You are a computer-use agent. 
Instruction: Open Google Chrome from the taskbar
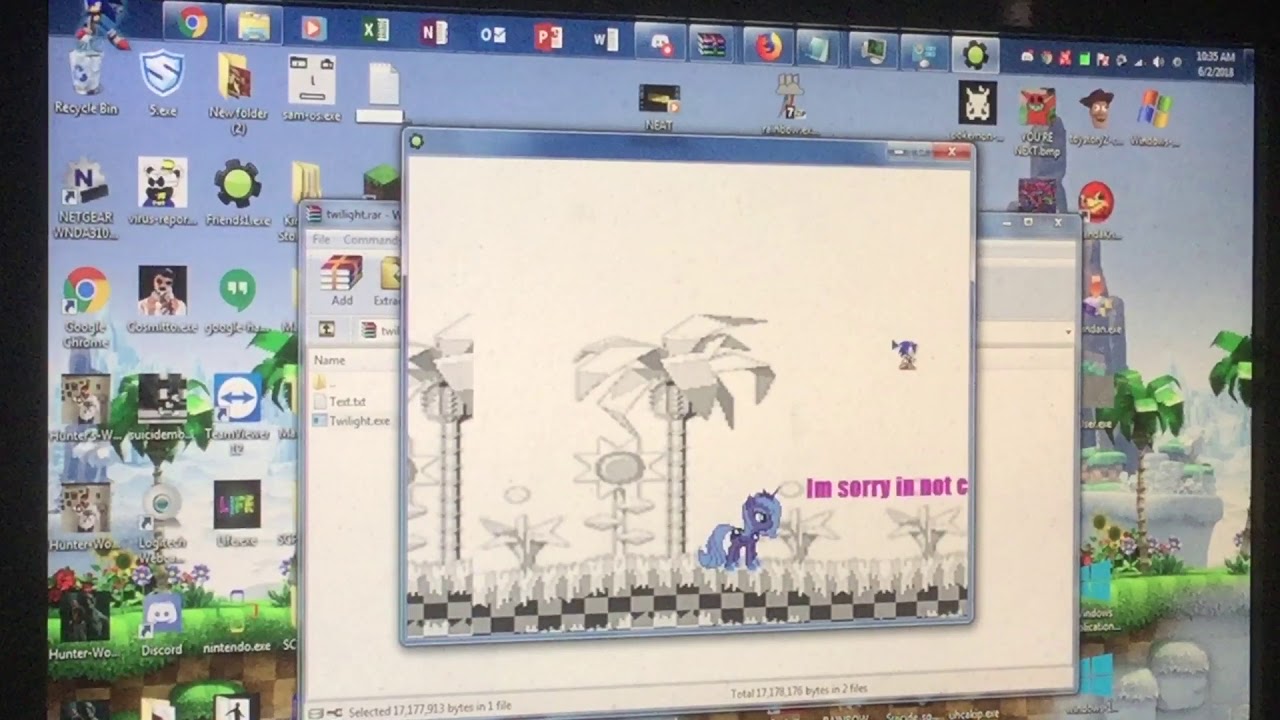point(192,22)
